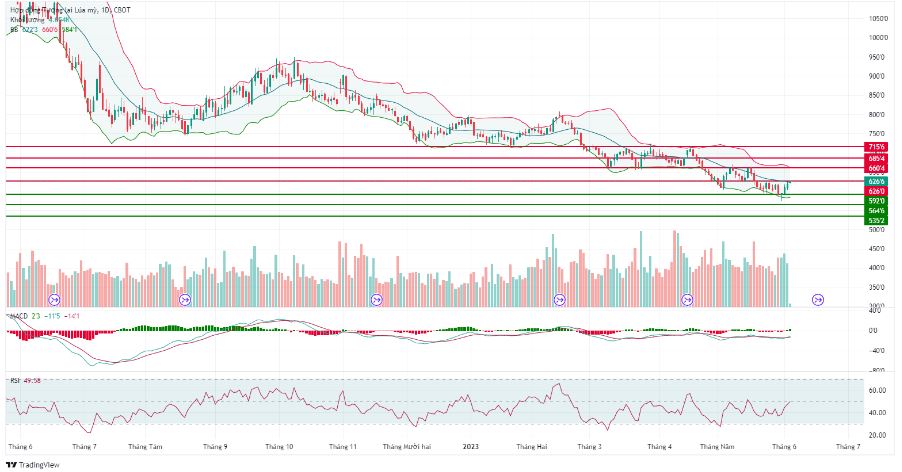The image size is (902, 472).
Task: Click the -40'0 mark on the MACD scale
Action: pos(878,351)
